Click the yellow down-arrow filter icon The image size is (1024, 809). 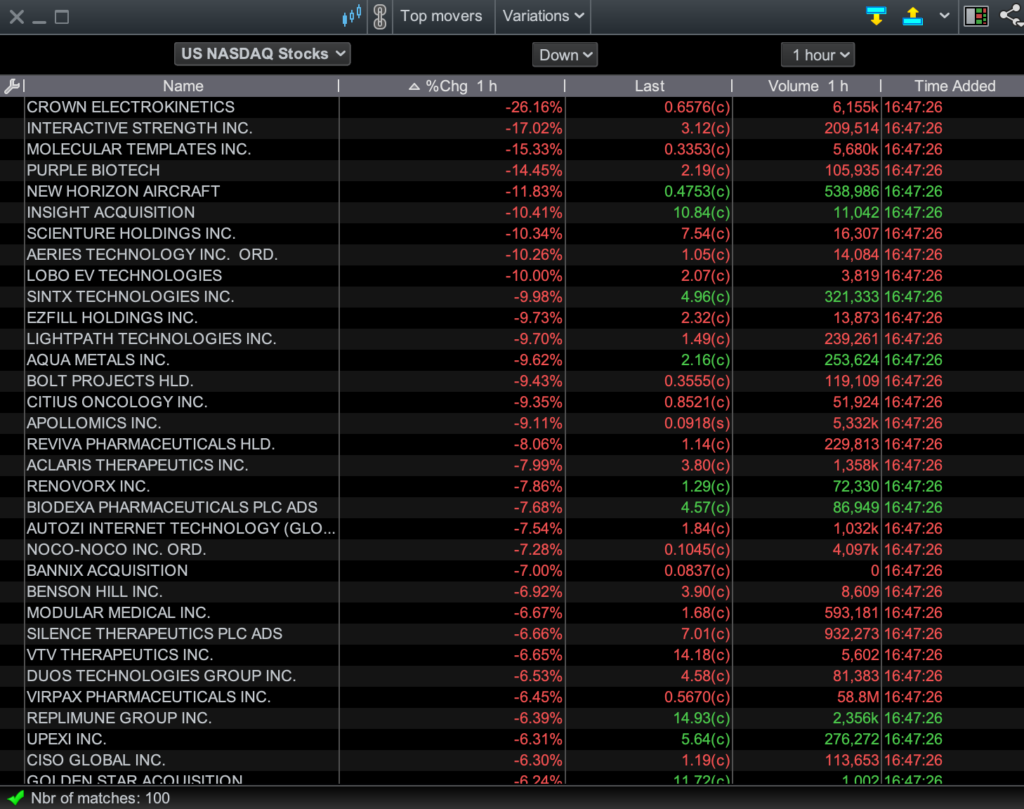tap(876, 16)
